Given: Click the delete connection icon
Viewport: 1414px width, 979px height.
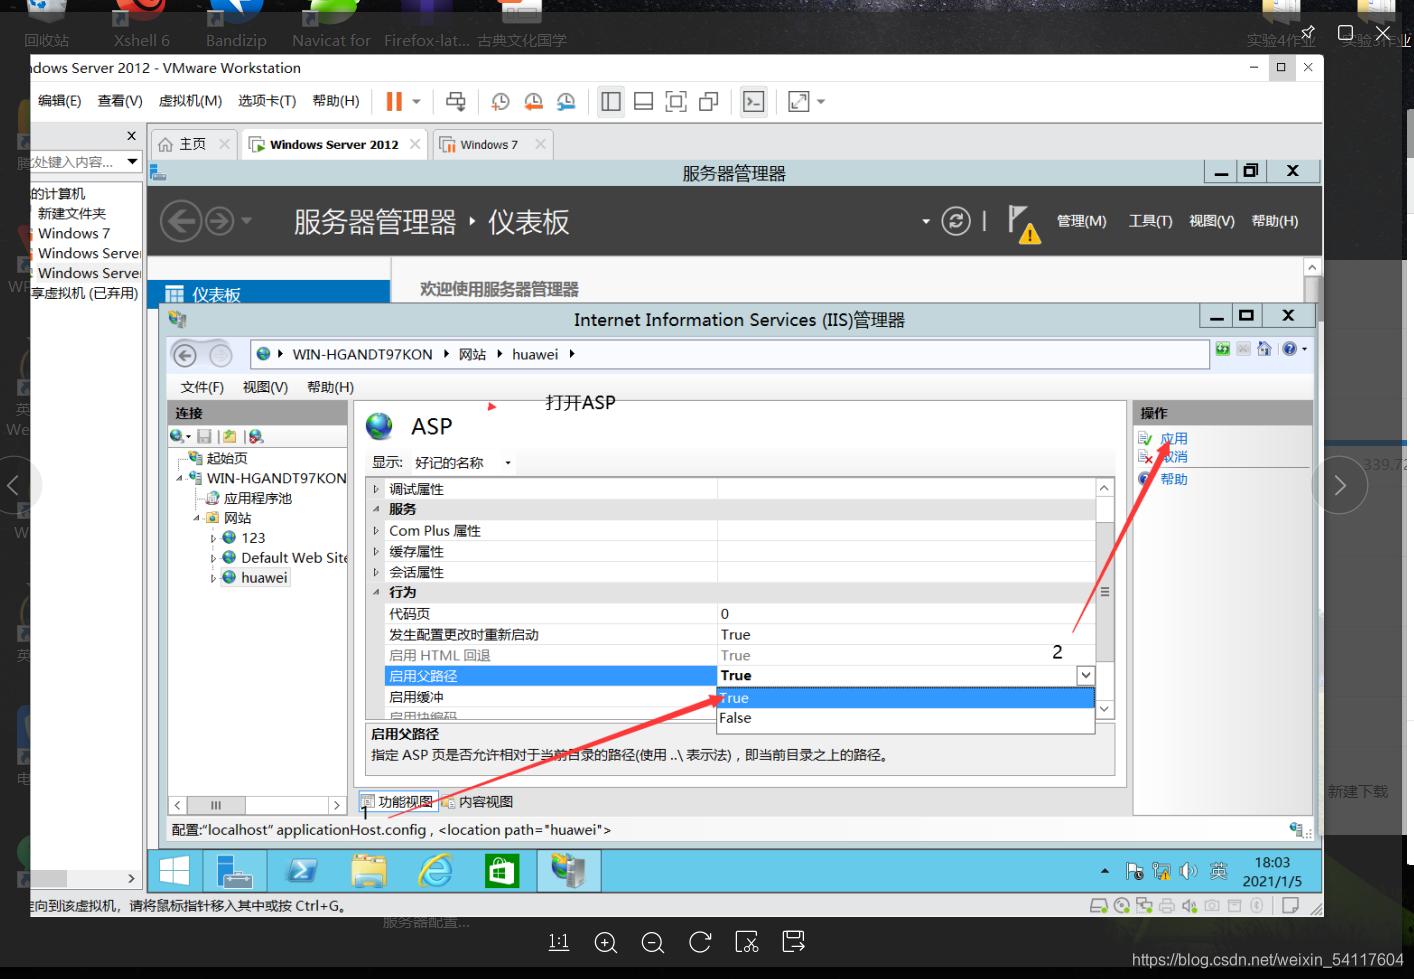Looking at the screenshot, I should point(256,436).
